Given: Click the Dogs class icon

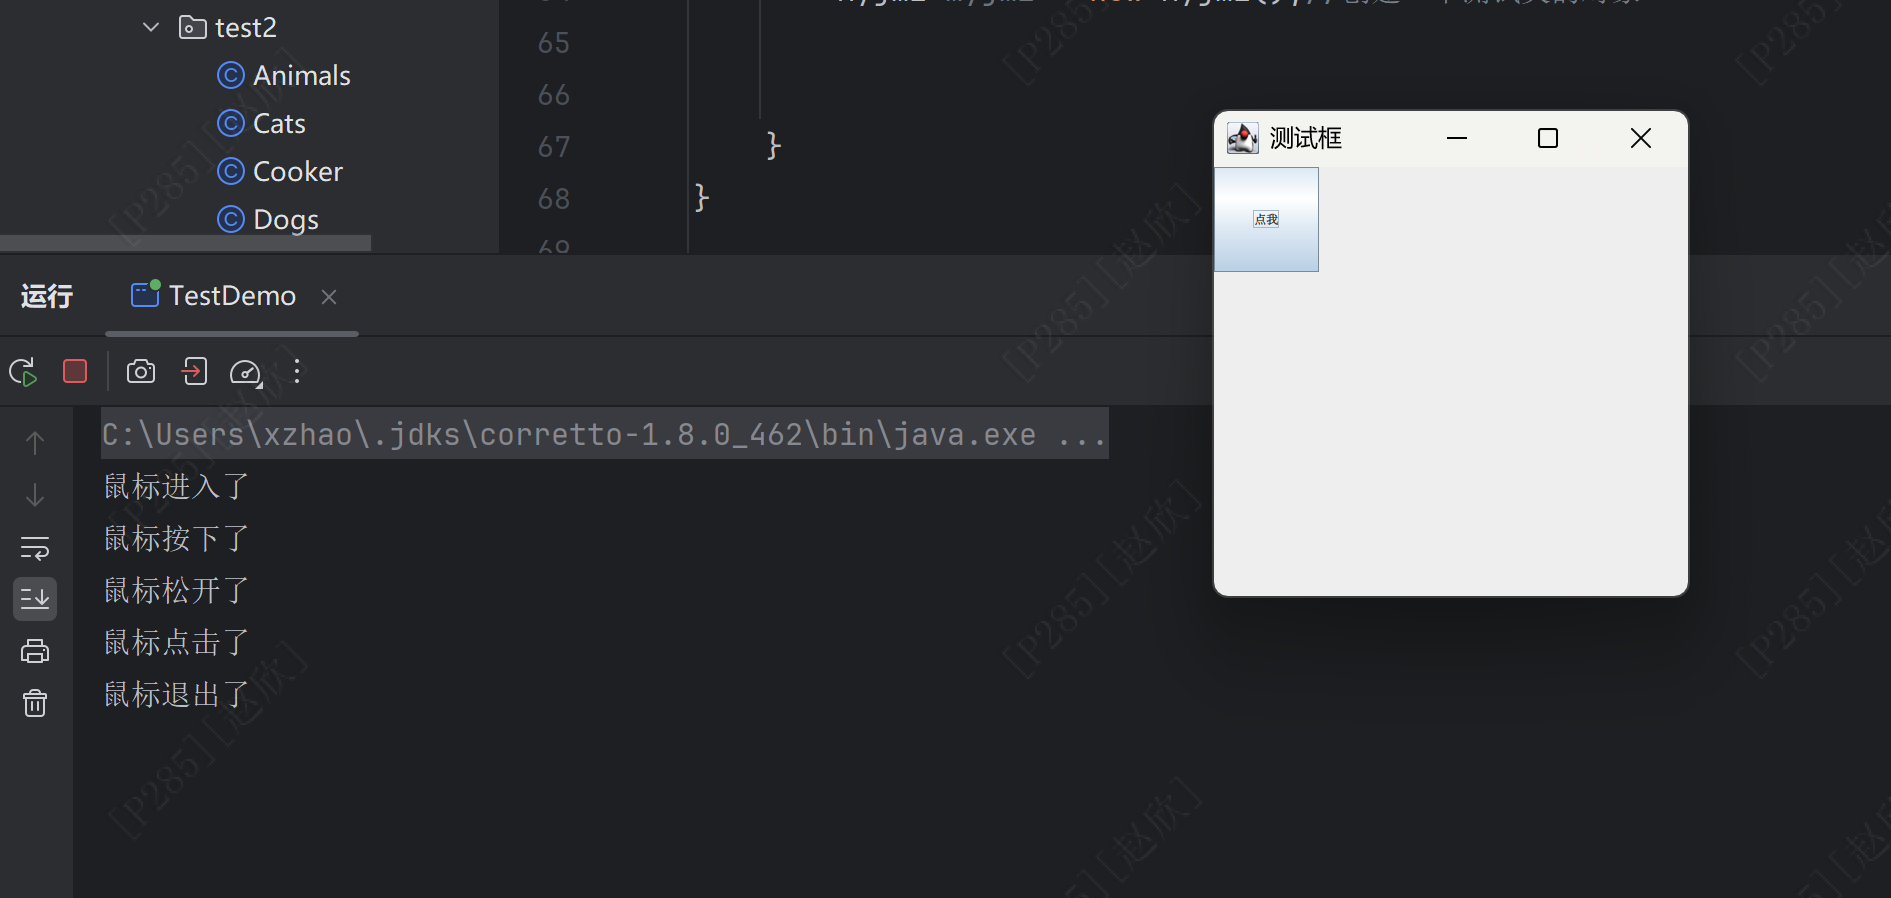Looking at the screenshot, I should pos(231,219).
